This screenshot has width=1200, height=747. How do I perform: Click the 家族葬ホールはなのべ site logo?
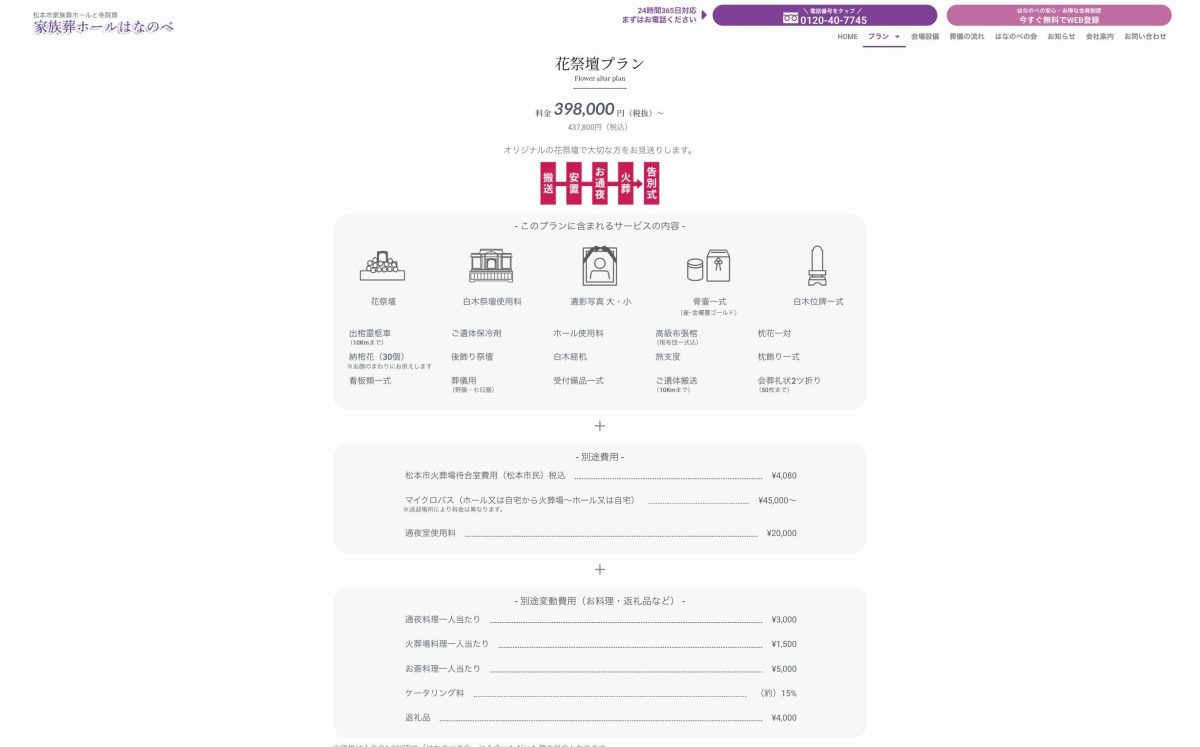[103, 24]
